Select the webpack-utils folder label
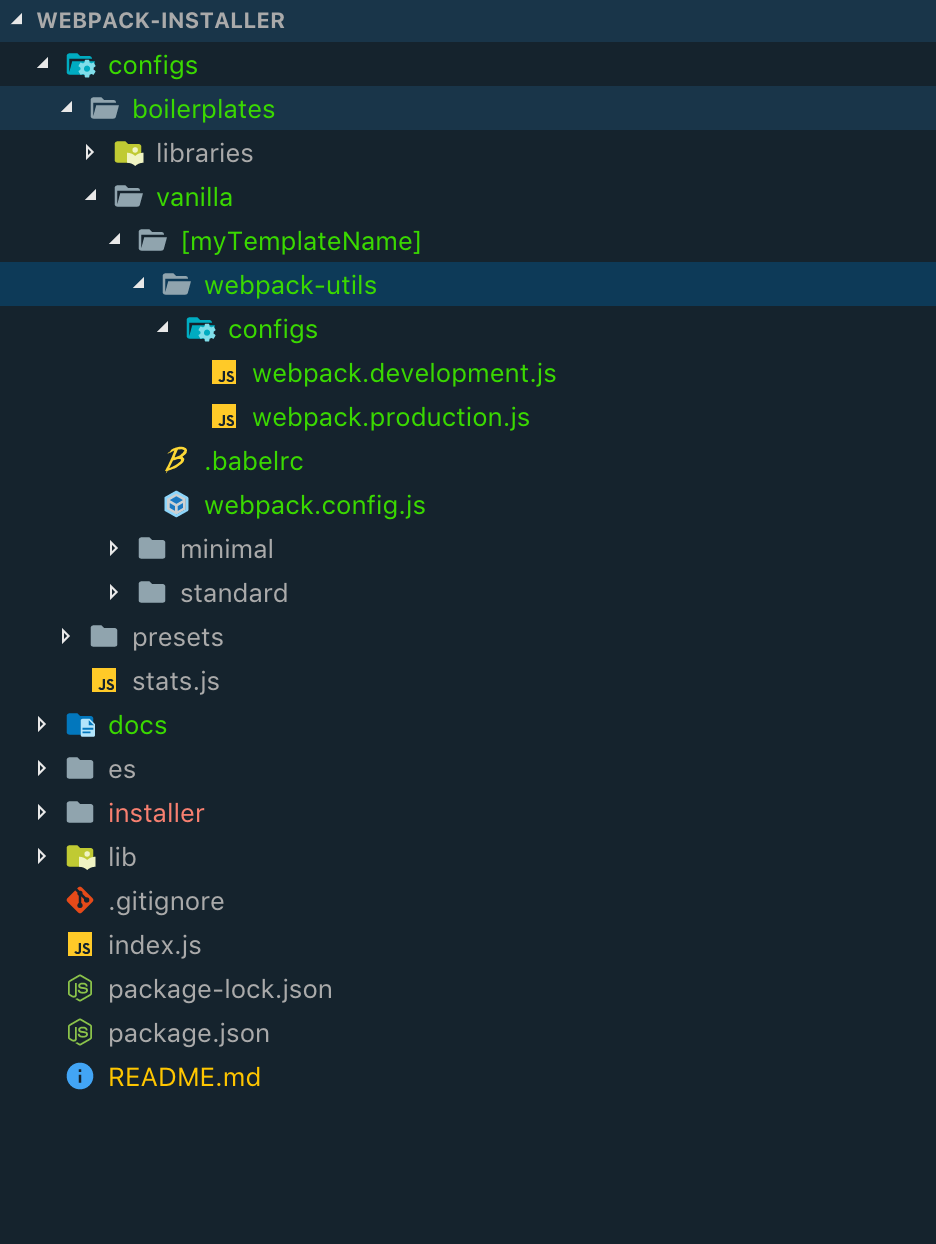Image resolution: width=936 pixels, height=1244 pixels. (x=291, y=285)
